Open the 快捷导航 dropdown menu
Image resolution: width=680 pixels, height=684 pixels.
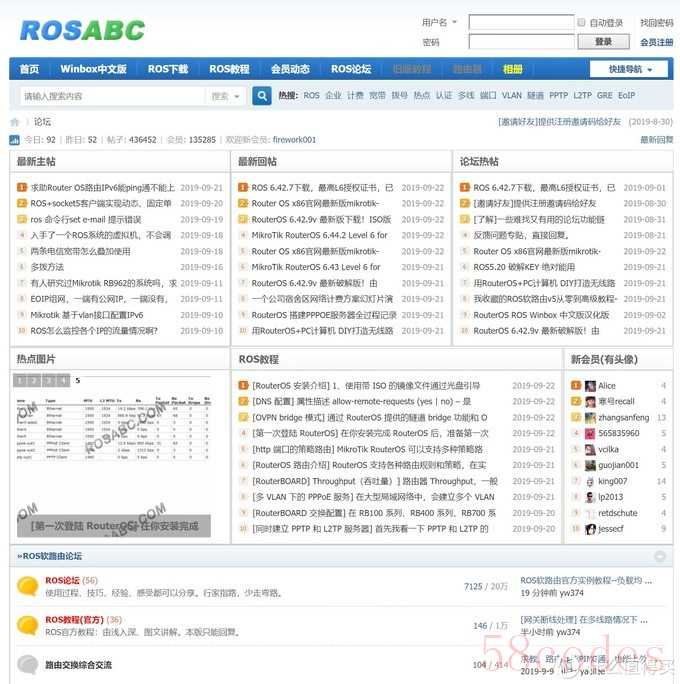pos(638,69)
